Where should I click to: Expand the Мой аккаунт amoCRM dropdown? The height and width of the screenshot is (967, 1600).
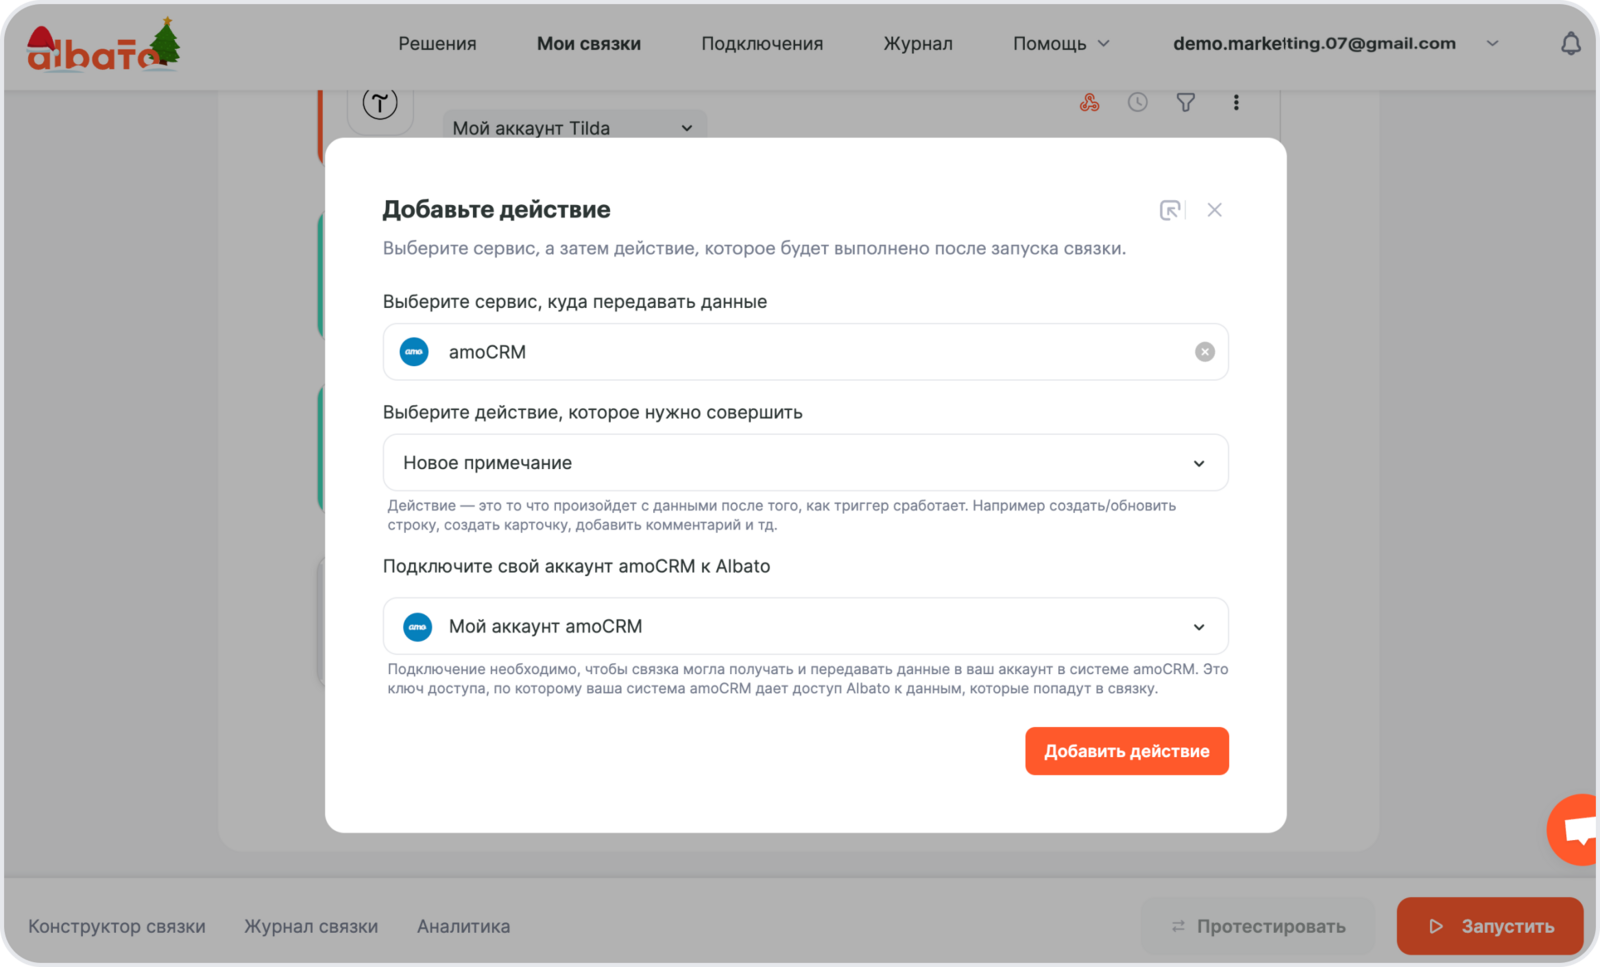[1198, 627]
